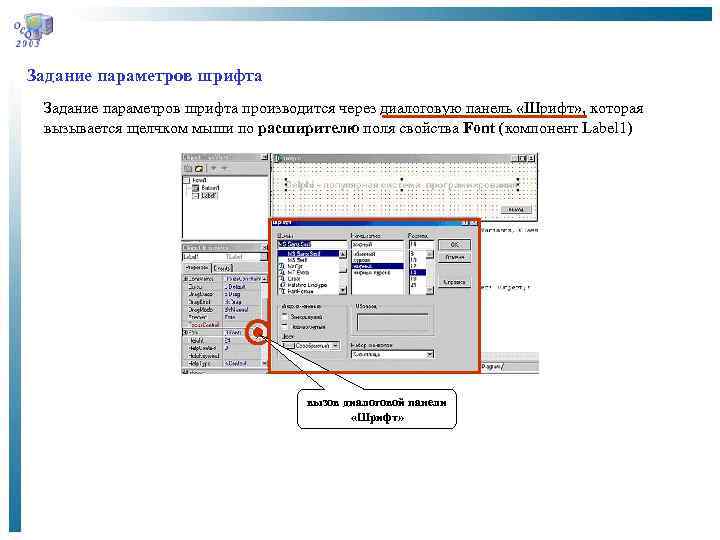Switch to the Events tab
Image resolution: width=720 pixels, height=540 pixels.
coord(222,268)
